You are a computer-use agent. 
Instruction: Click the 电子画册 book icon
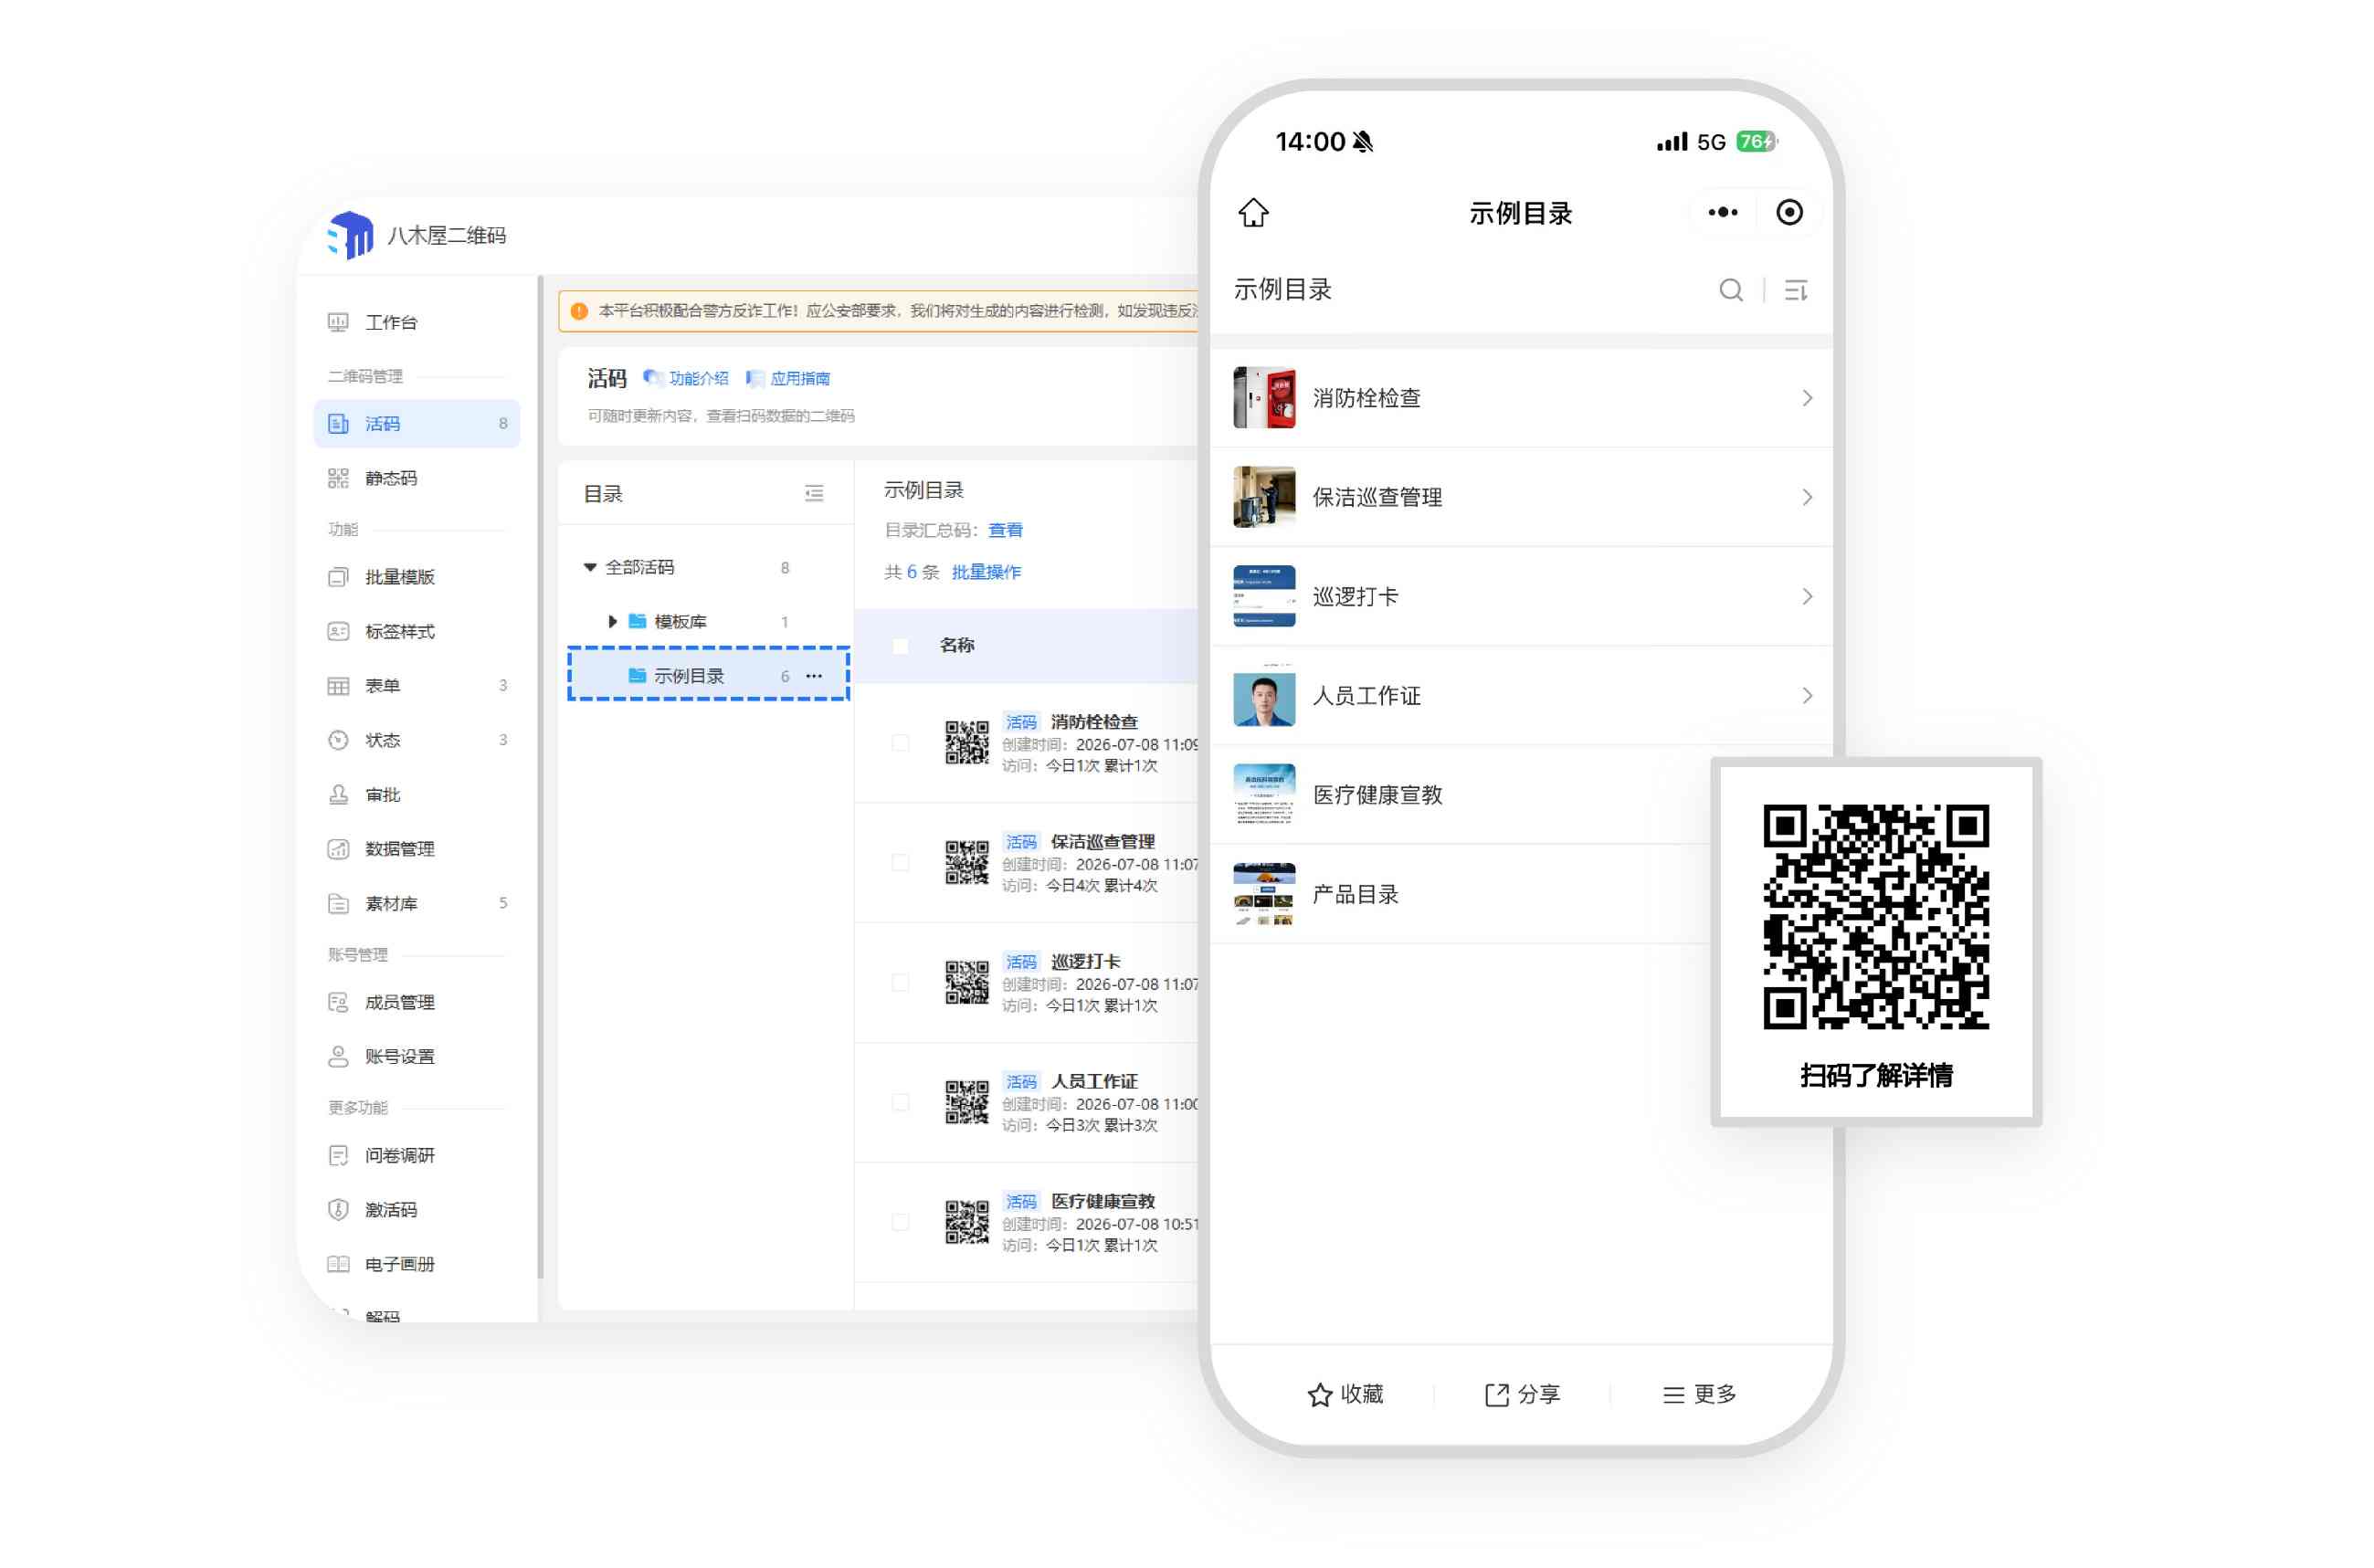[x=338, y=1264]
